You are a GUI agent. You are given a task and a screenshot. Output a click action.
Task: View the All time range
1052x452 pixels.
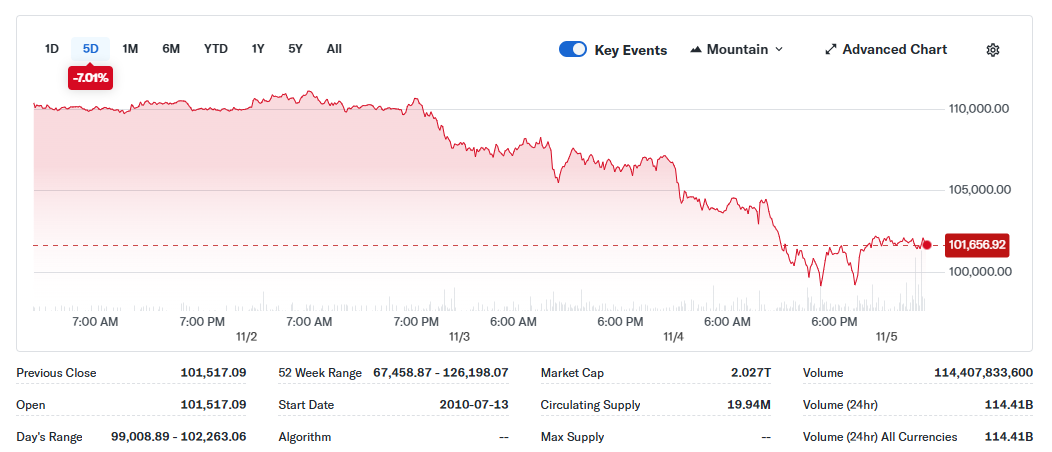point(334,49)
